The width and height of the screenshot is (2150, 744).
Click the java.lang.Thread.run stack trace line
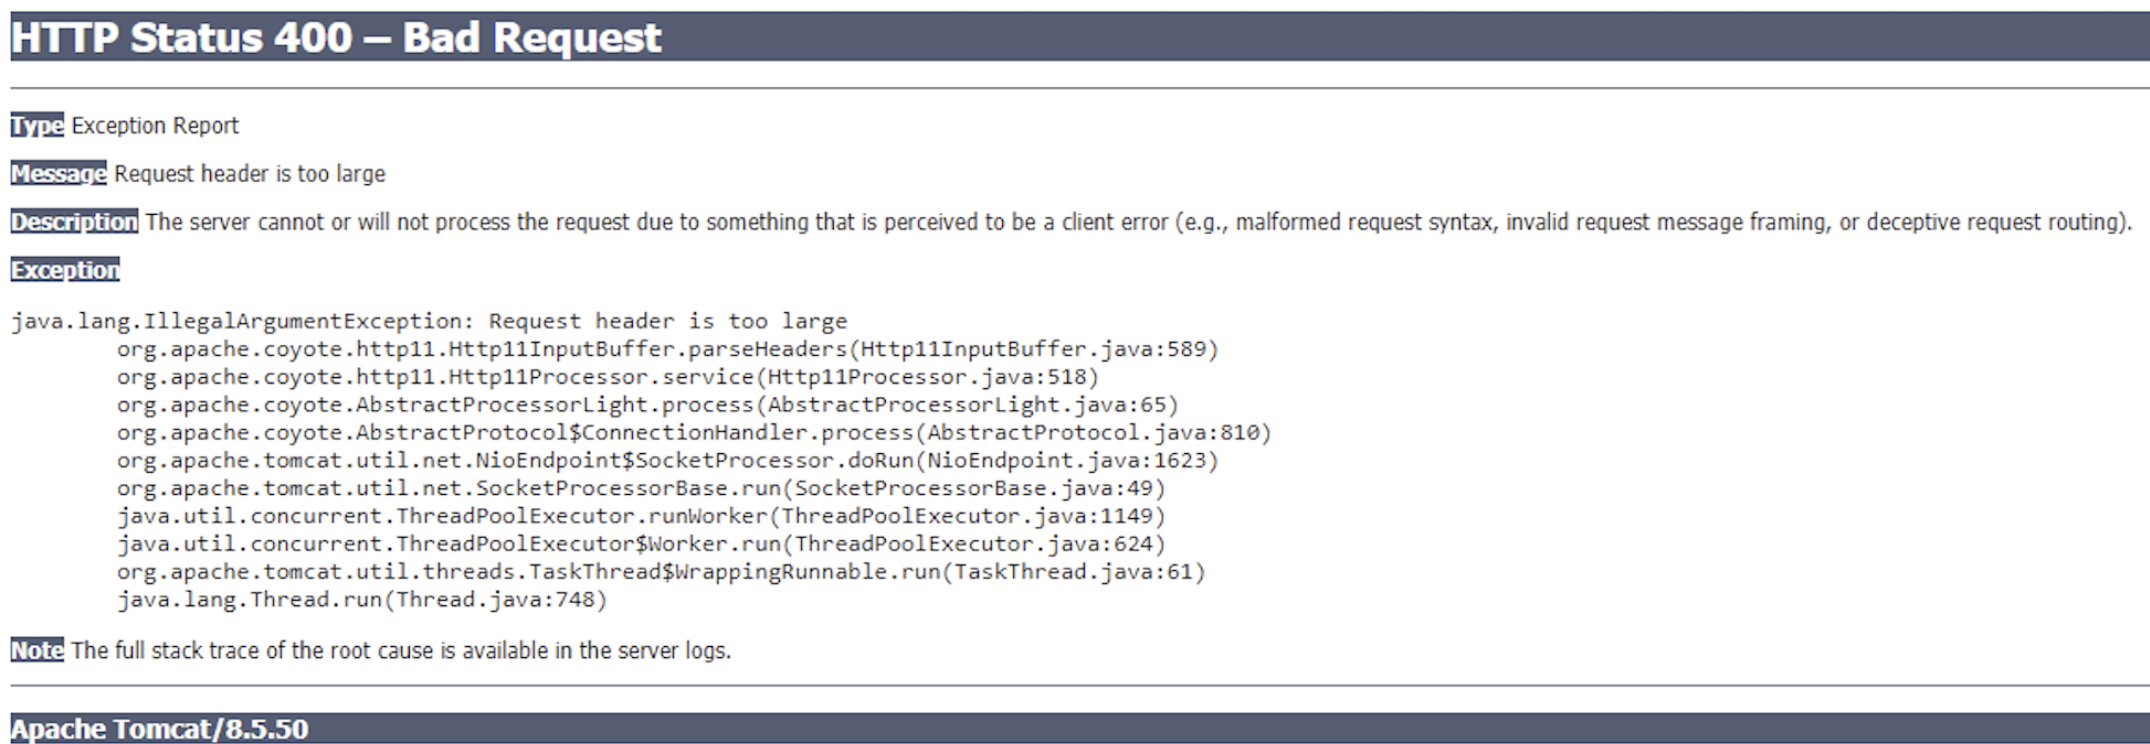(362, 600)
